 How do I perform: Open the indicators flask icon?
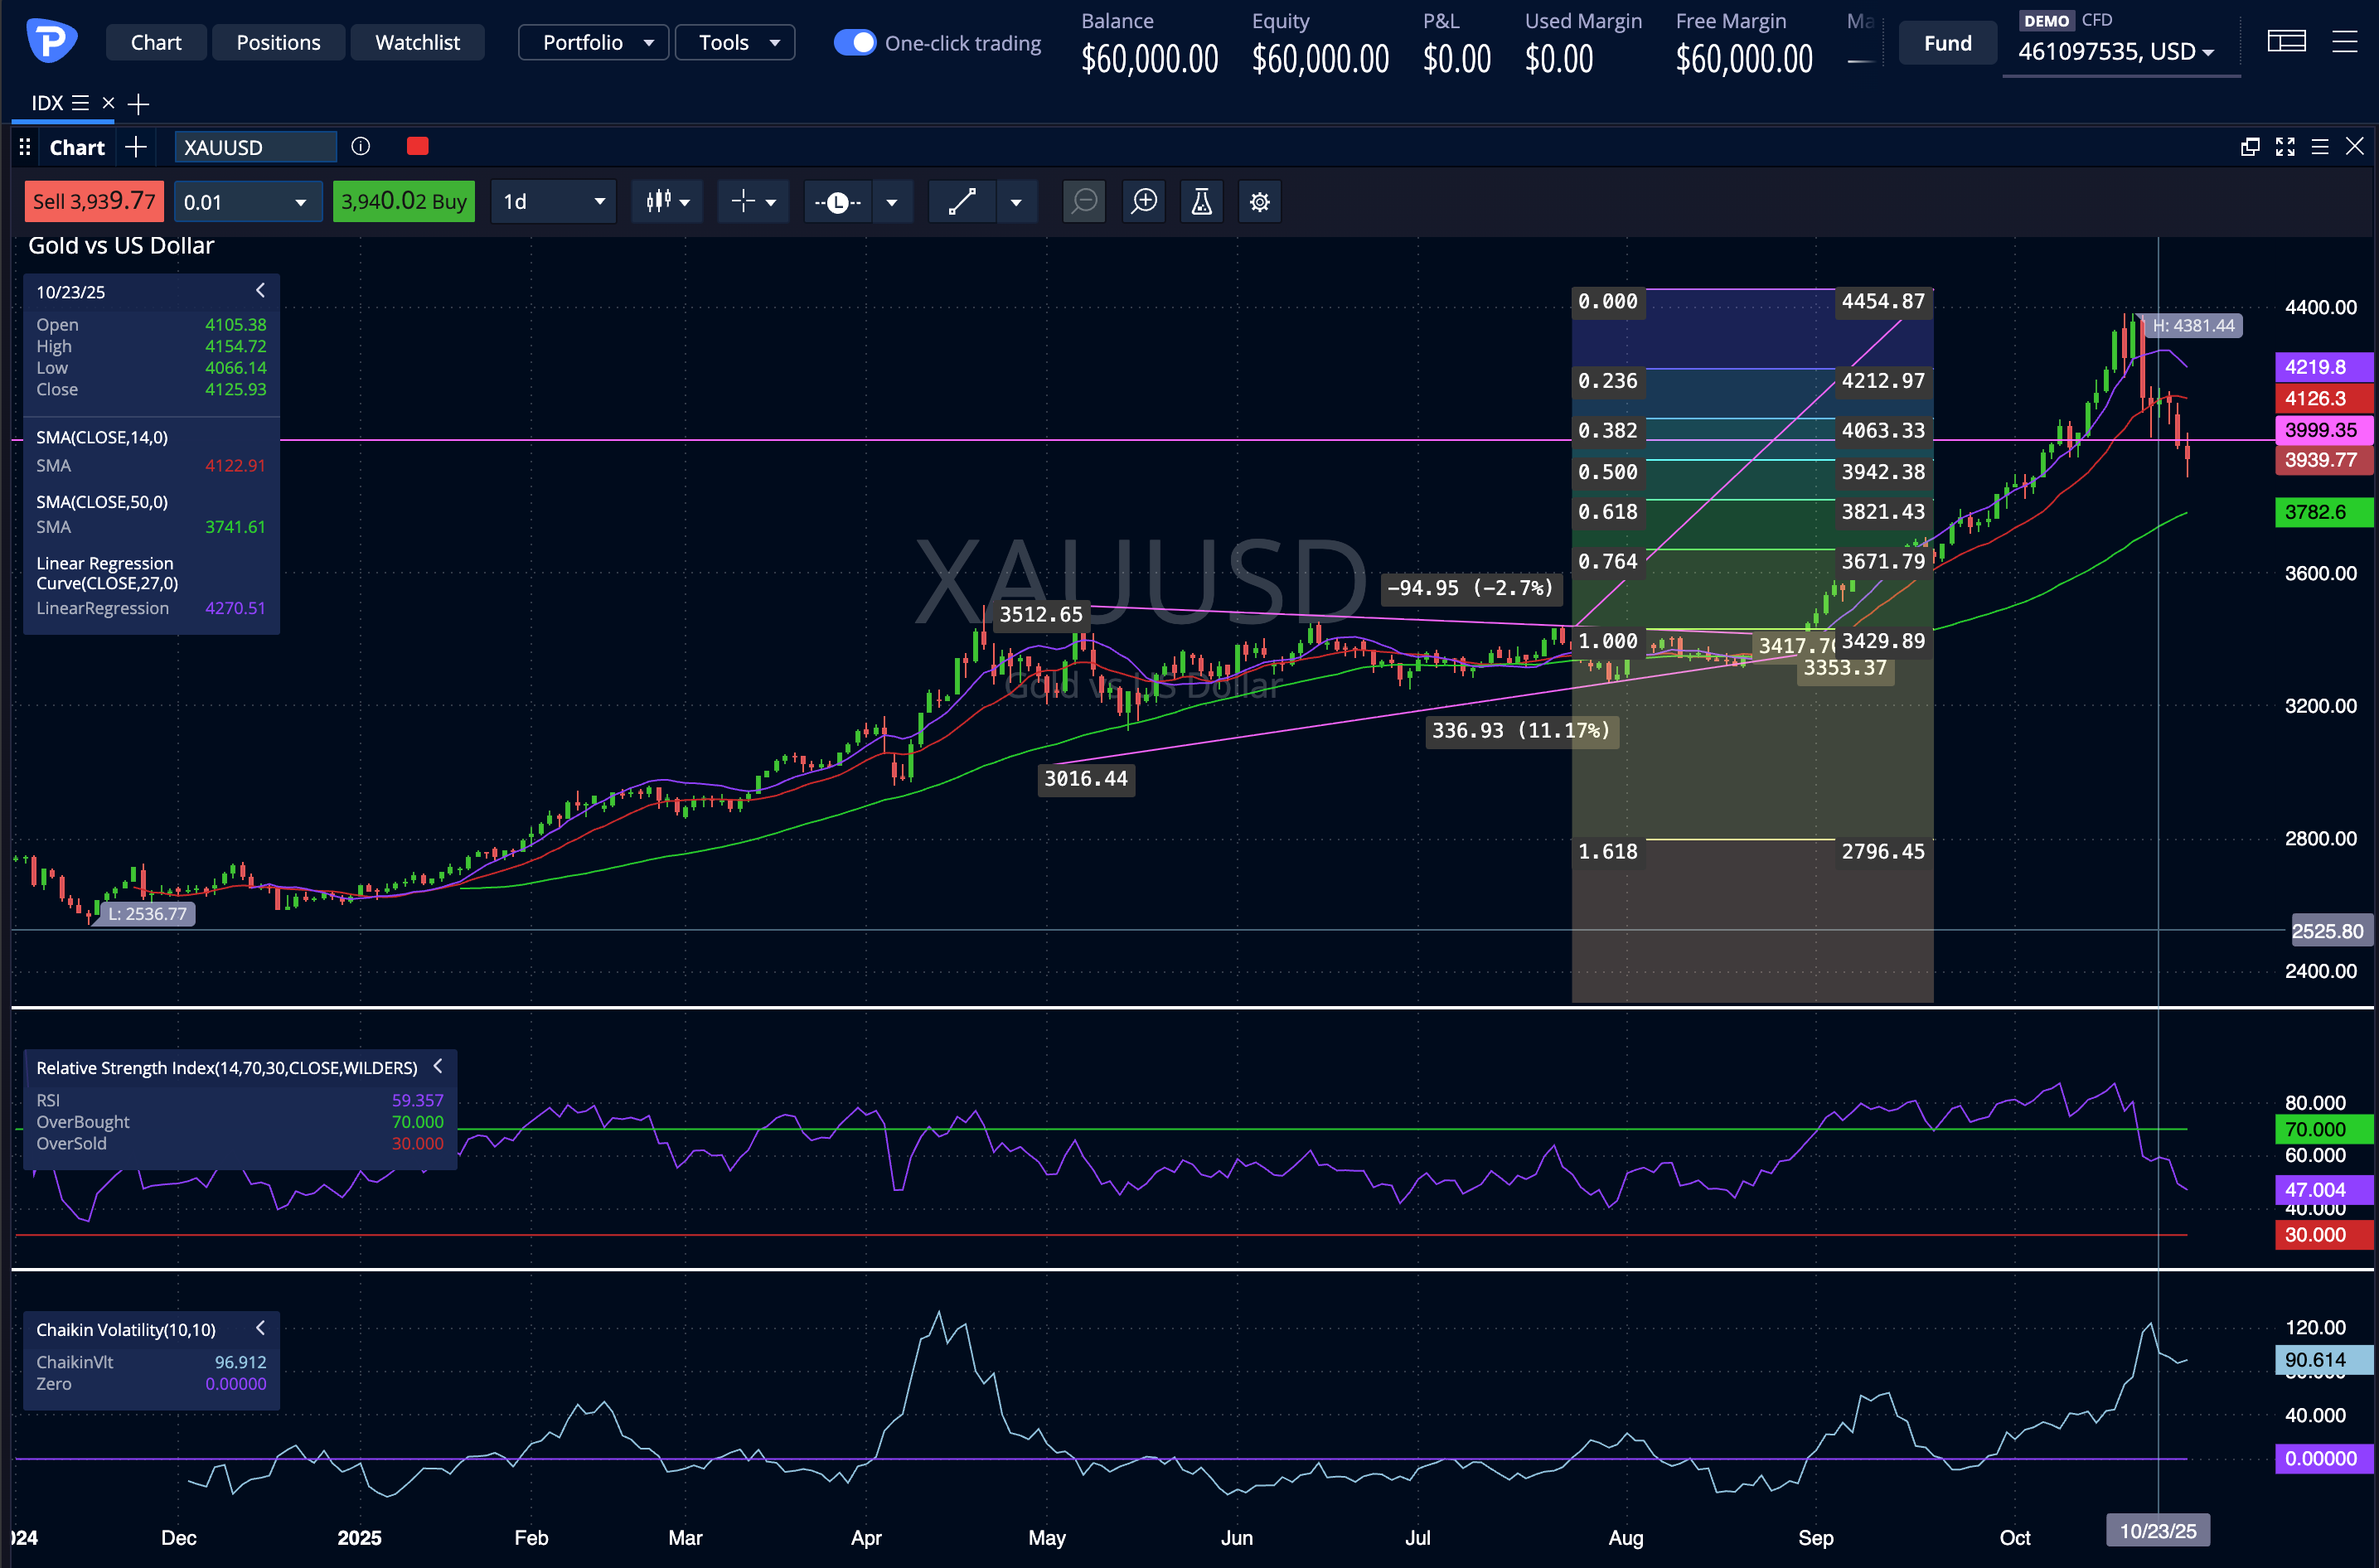pos(1201,202)
